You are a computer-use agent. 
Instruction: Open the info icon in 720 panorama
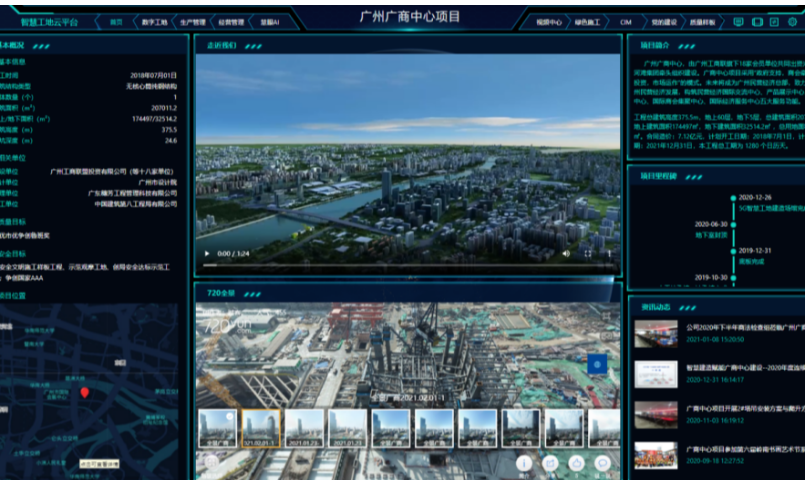(x=524, y=463)
